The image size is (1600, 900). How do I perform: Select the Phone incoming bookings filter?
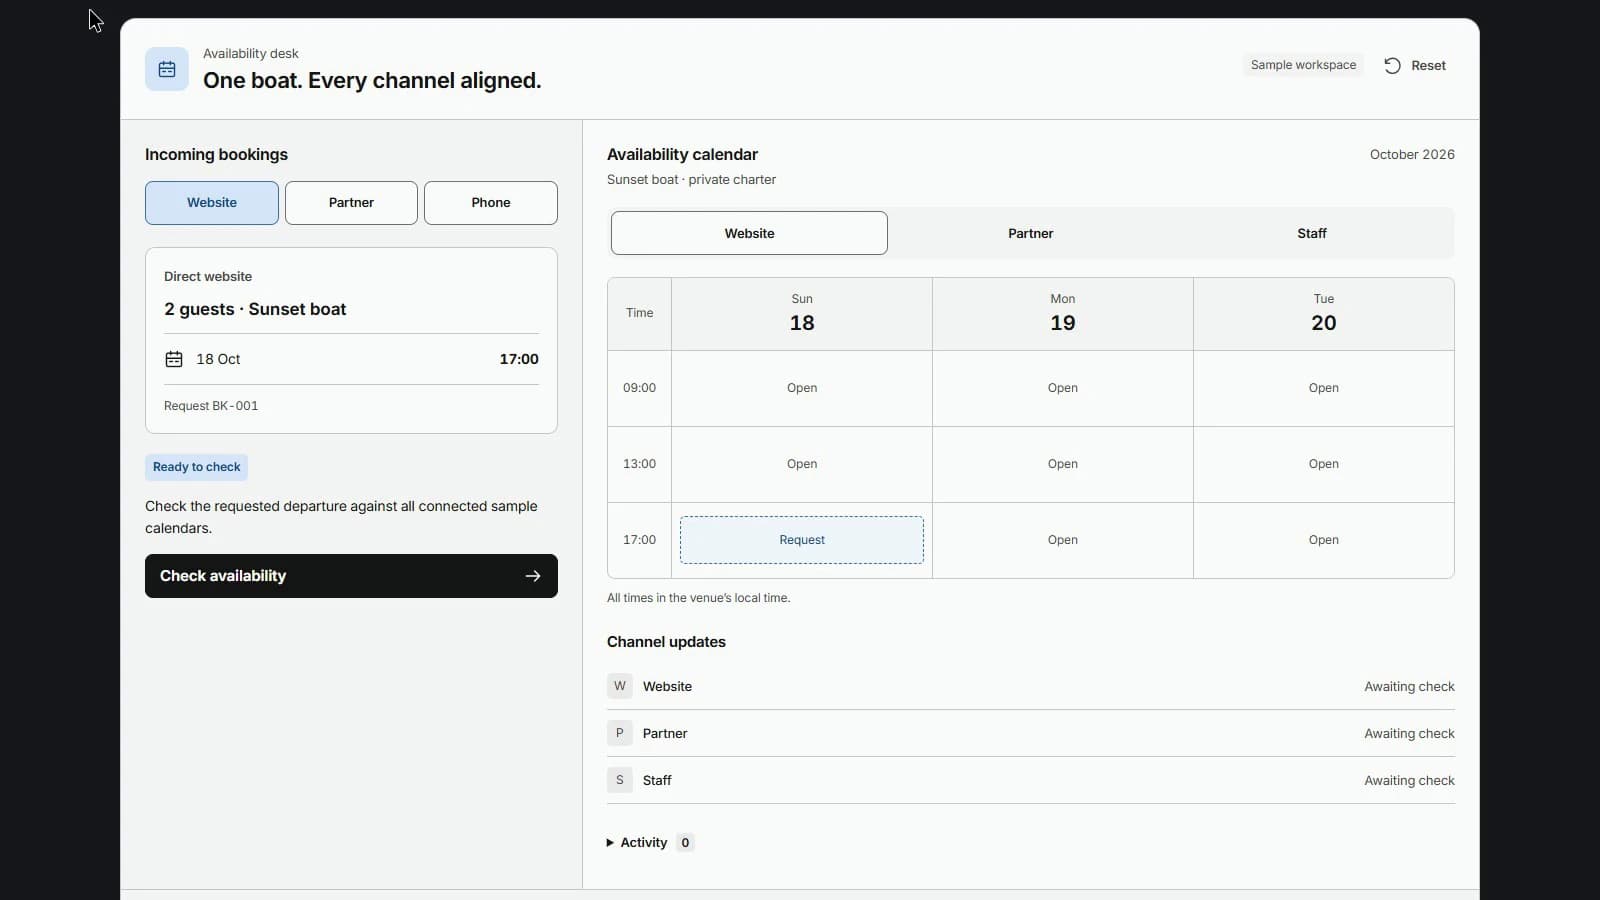click(x=491, y=203)
